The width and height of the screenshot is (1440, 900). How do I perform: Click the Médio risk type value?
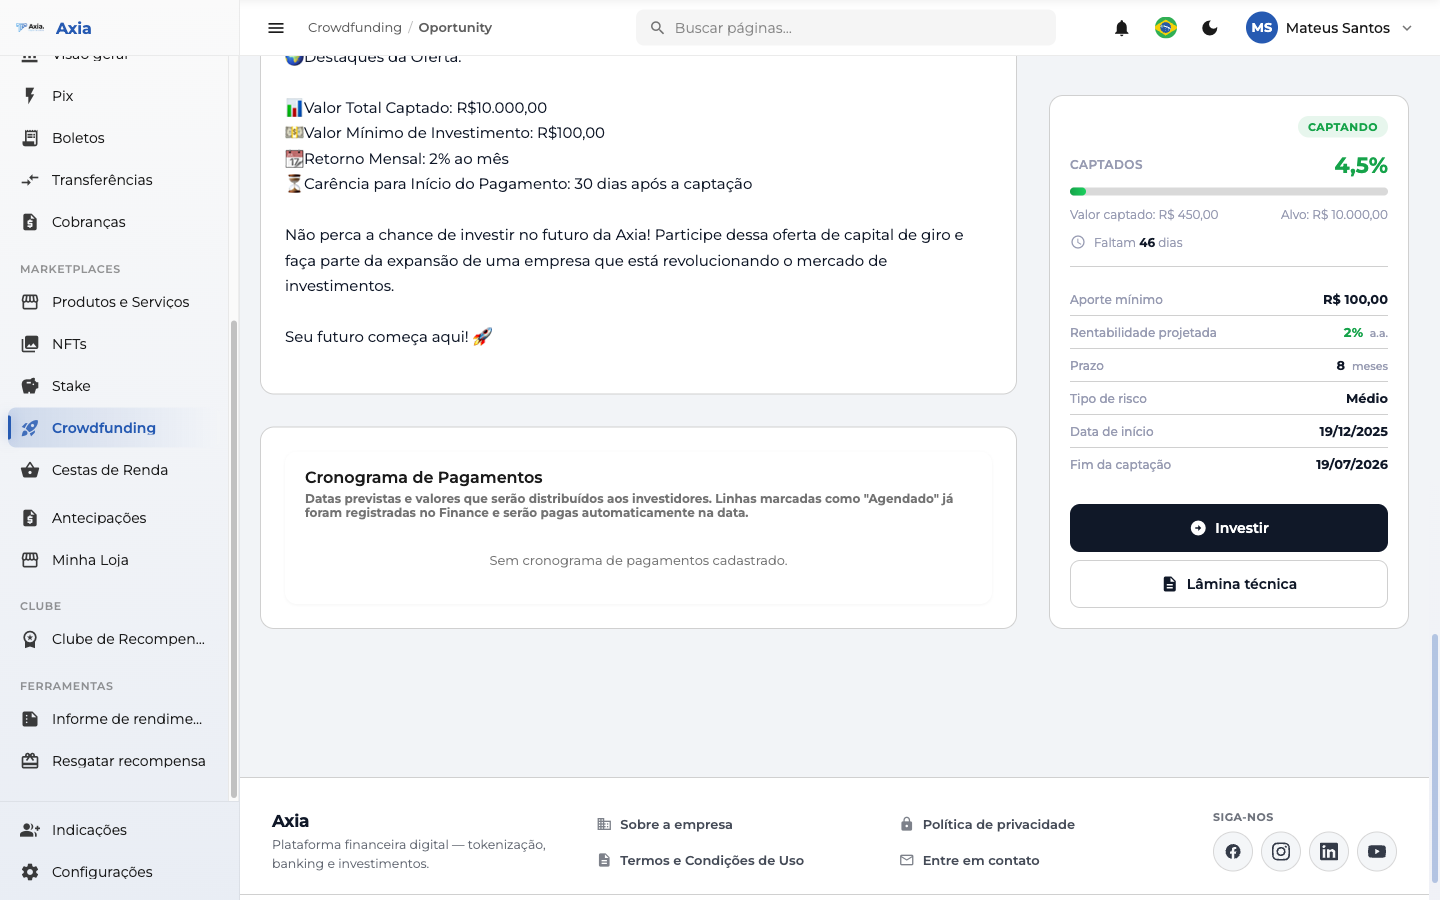pyautogui.click(x=1367, y=399)
